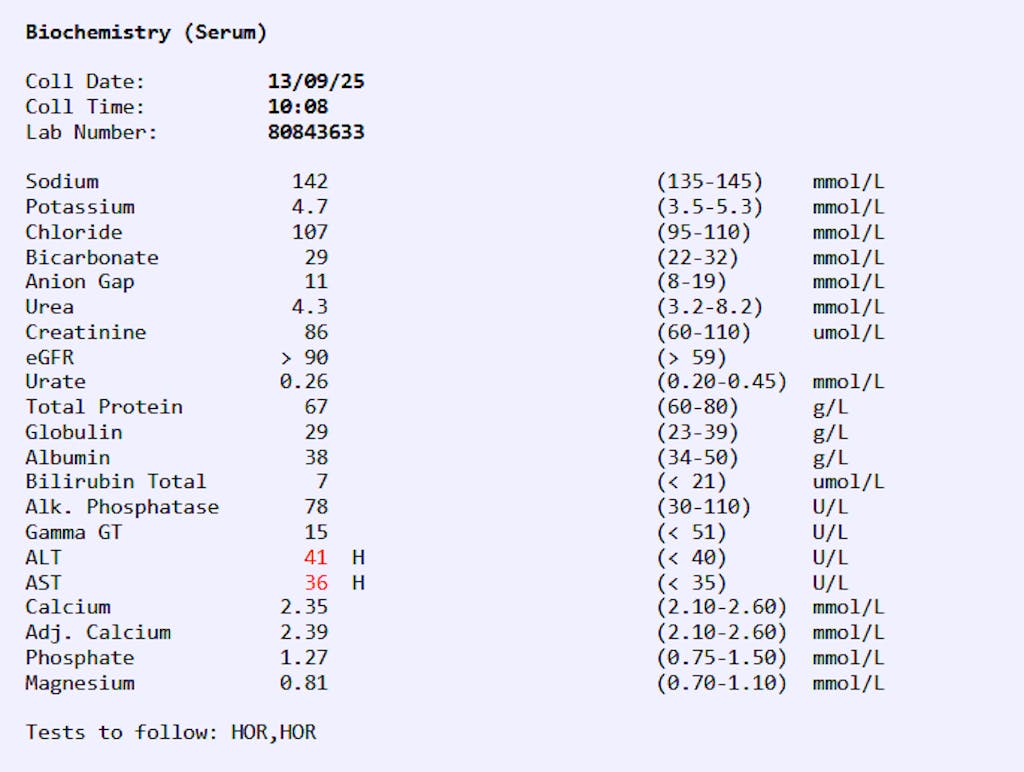
Task: Select the Creatinine row label
Action: 86,332
